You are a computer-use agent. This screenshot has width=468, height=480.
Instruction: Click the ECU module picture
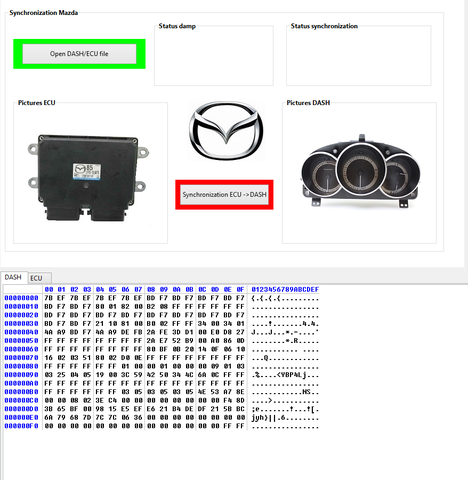tap(88, 178)
